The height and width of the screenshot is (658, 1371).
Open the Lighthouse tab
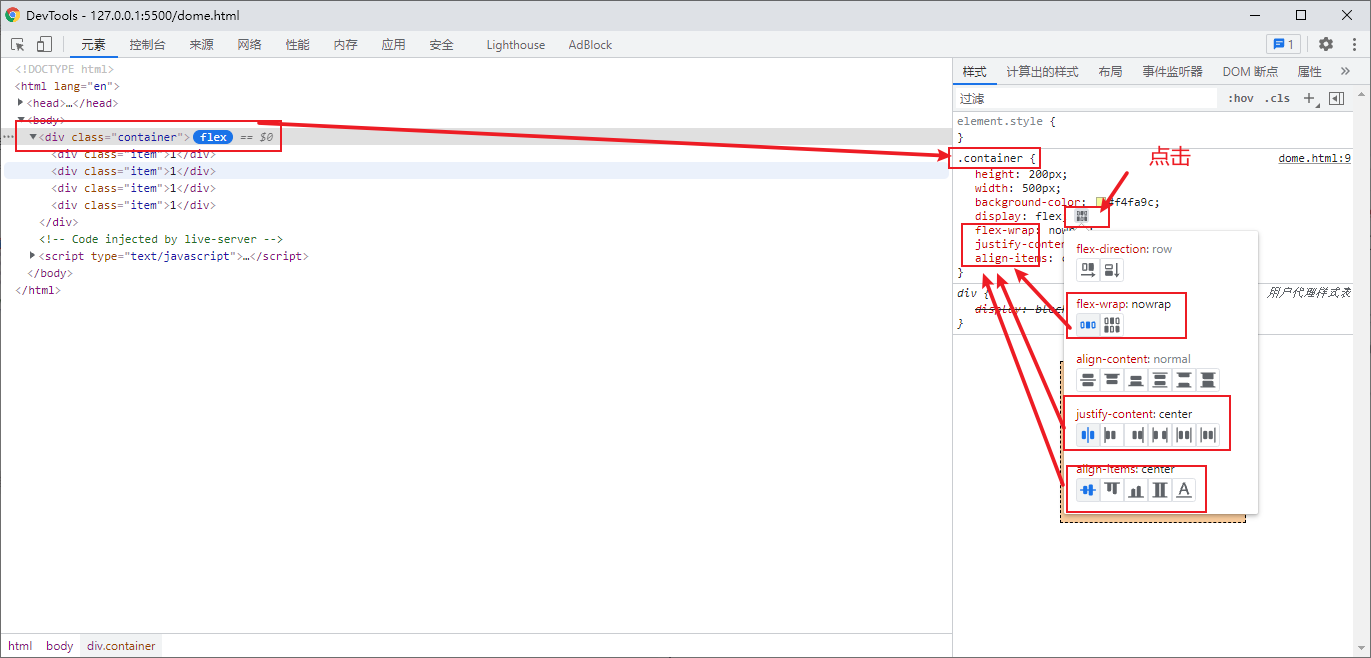(516, 44)
